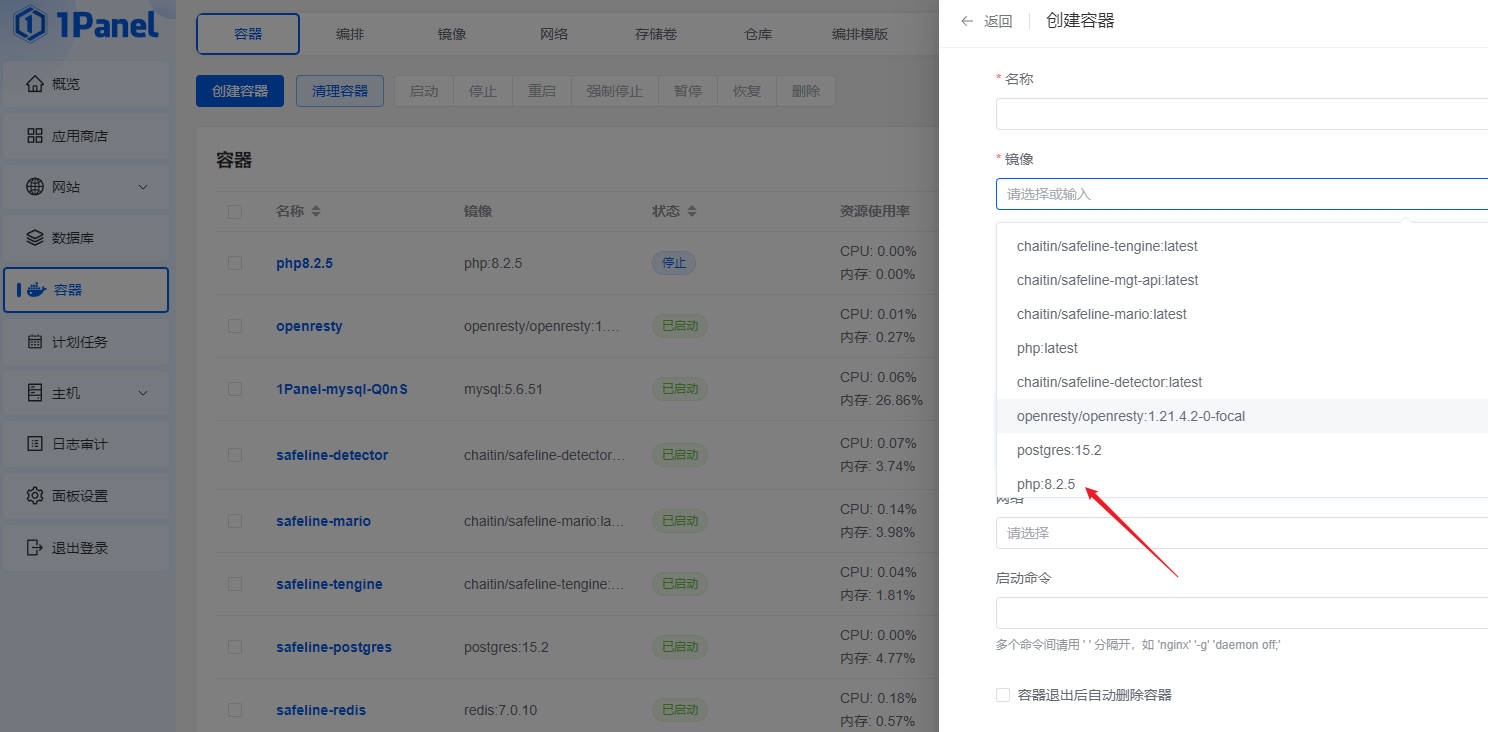Open the 1Panel-mysql-Q0nS container link
This screenshot has width=1488, height=732.
342,389
